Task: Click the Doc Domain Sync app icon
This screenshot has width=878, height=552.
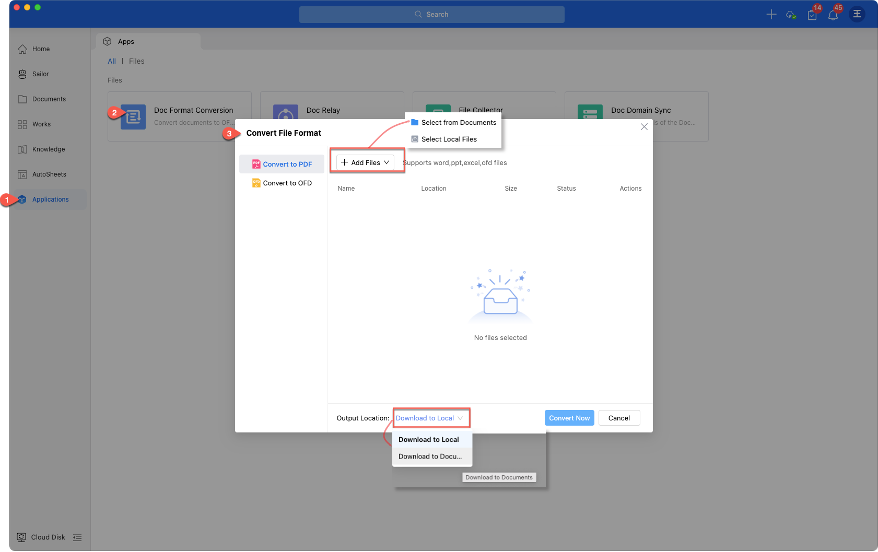Action: (591, 117)
